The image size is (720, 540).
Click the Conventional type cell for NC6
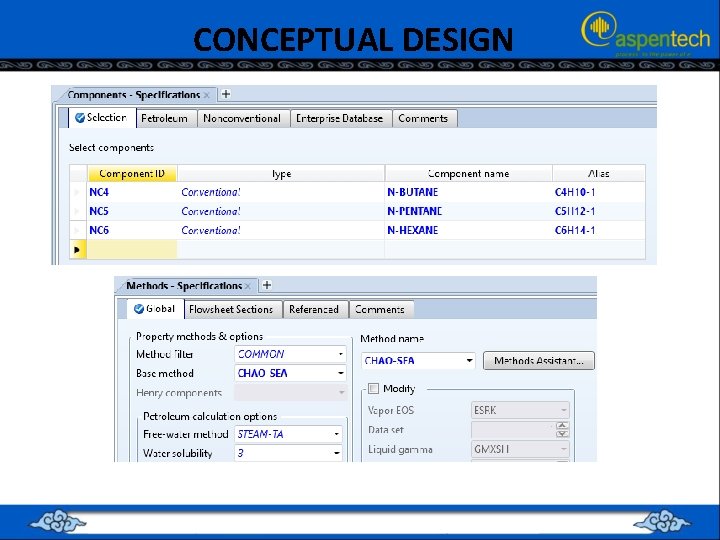(281, 230)
